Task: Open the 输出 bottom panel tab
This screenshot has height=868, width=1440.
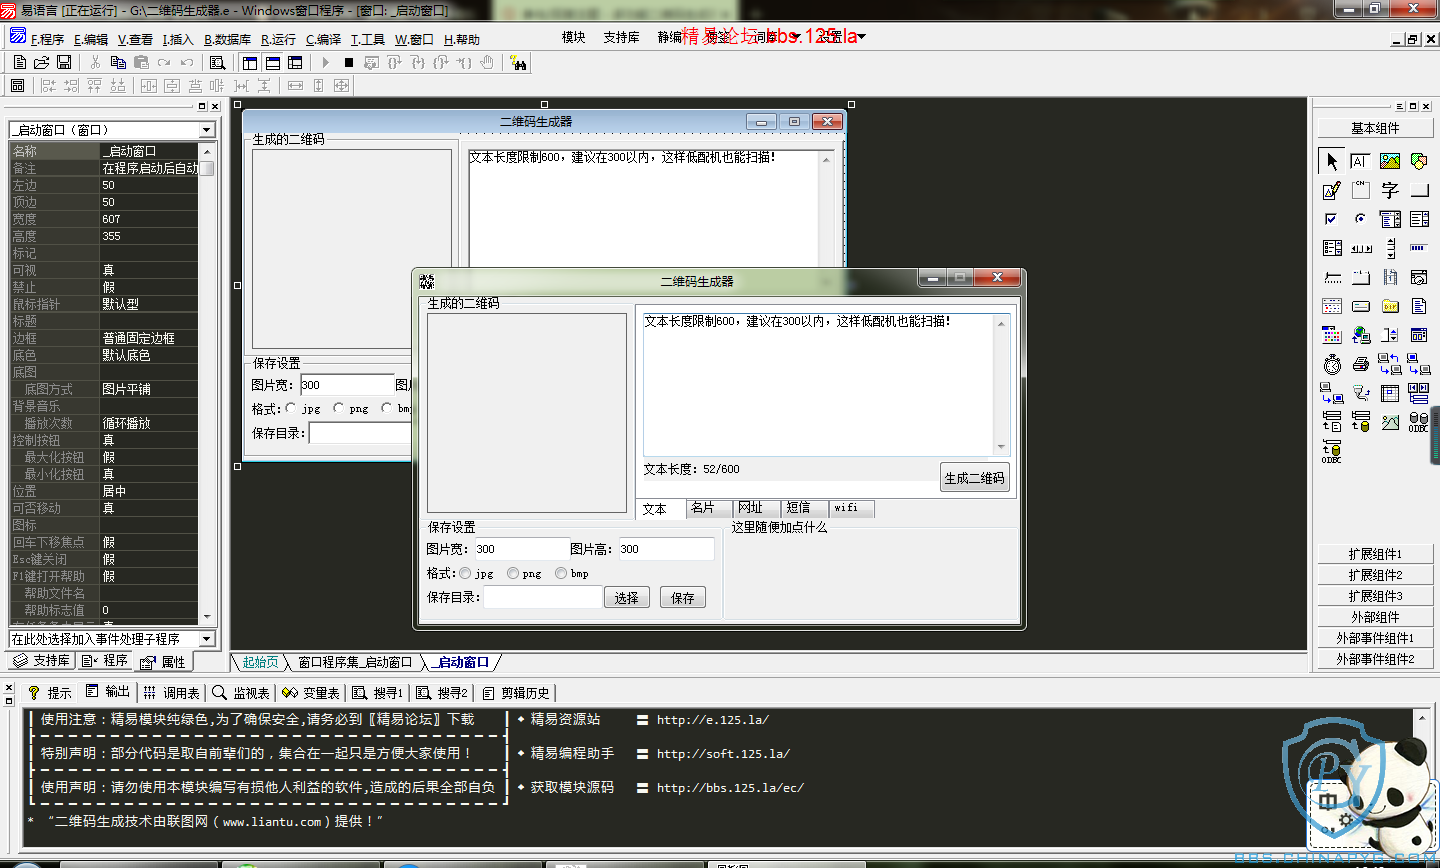Action: click(x=108, y=692)
